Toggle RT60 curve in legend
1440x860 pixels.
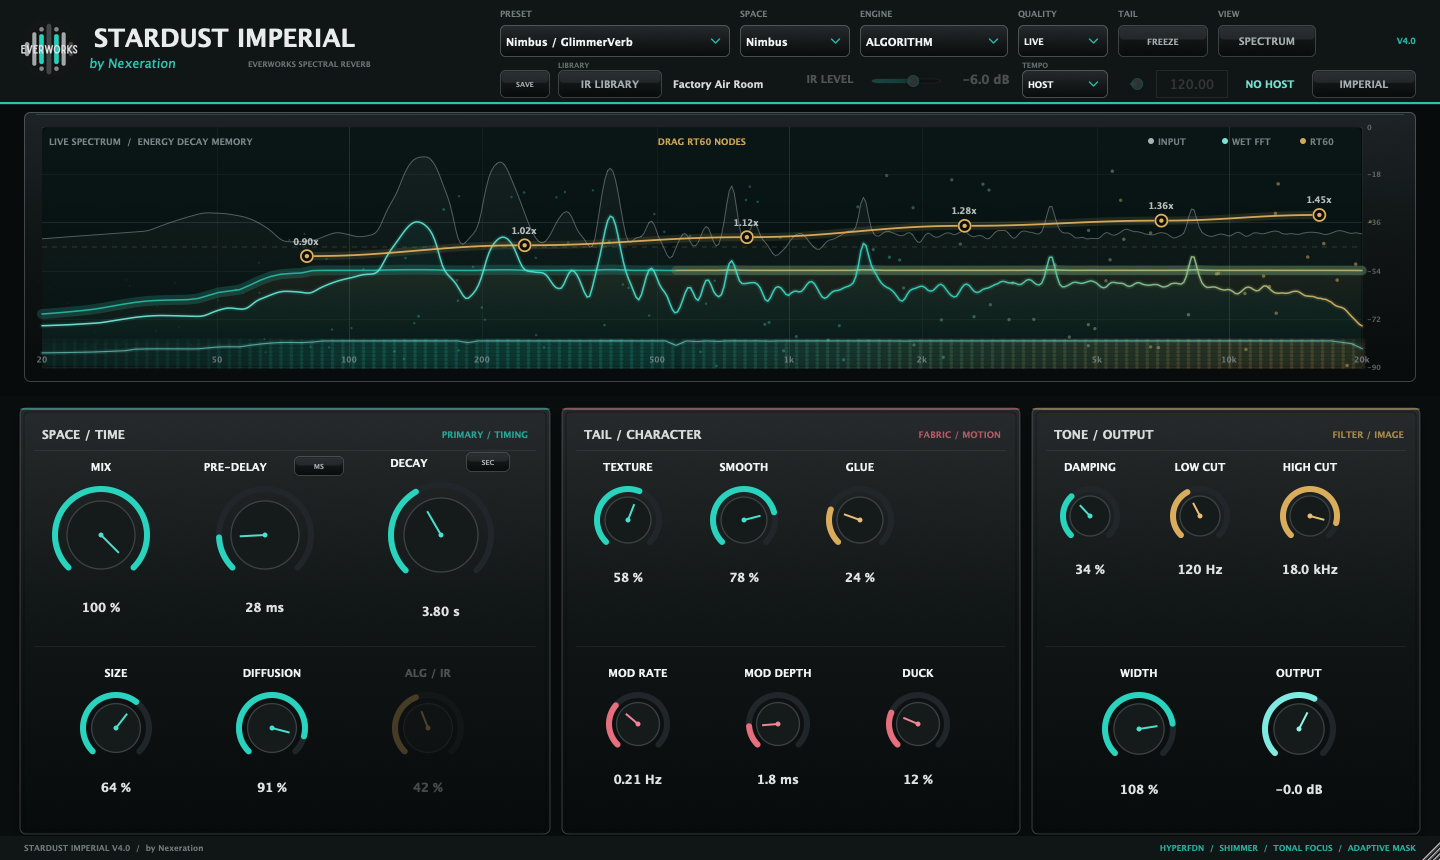1317,142
